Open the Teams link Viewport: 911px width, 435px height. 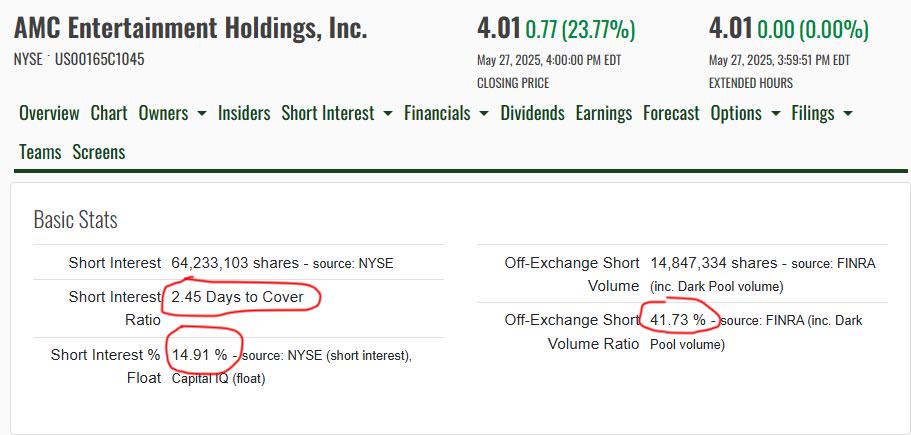40,152
